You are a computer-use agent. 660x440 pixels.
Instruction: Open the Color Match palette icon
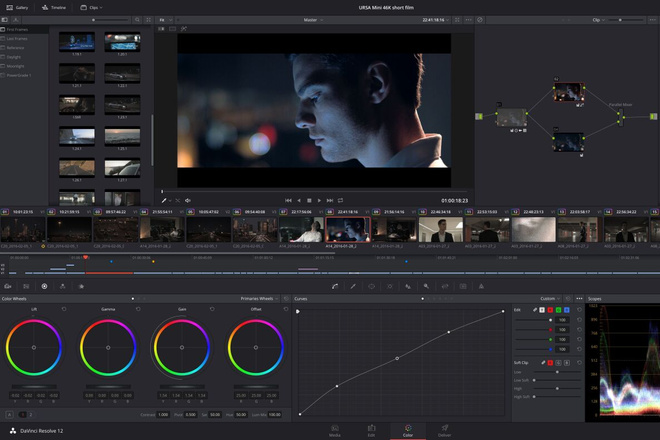pos(26,286)
